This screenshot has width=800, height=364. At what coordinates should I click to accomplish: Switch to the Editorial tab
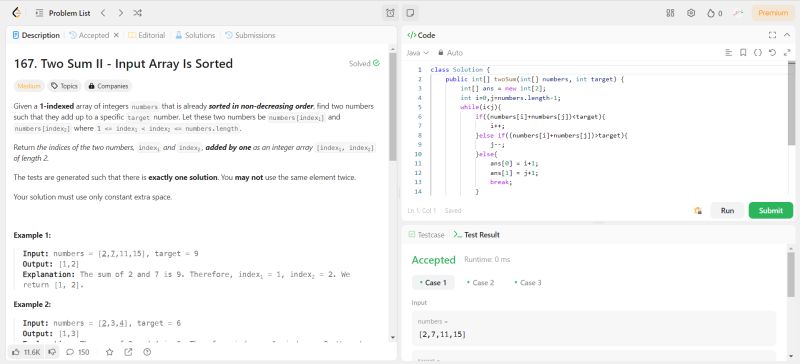pyautogui.click(x=147, y=35)
